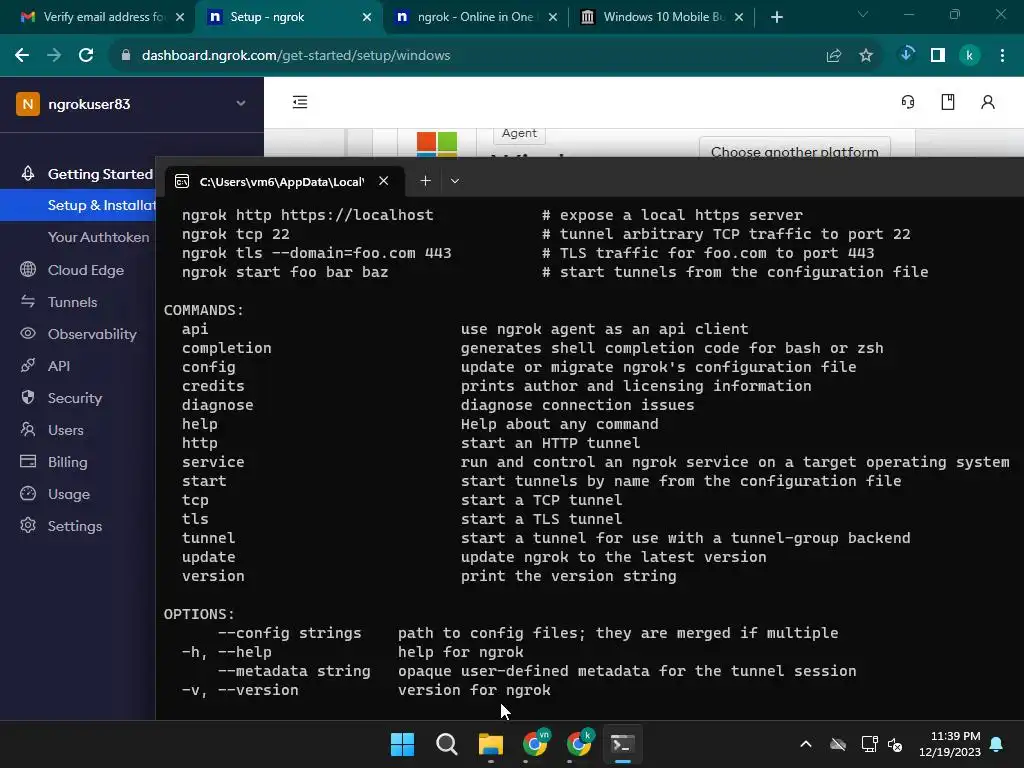Open the Chrome taskbar icon with k badge
This screenshot has height=768, width=1024.
pyautogui.click(x=579, y=743)
